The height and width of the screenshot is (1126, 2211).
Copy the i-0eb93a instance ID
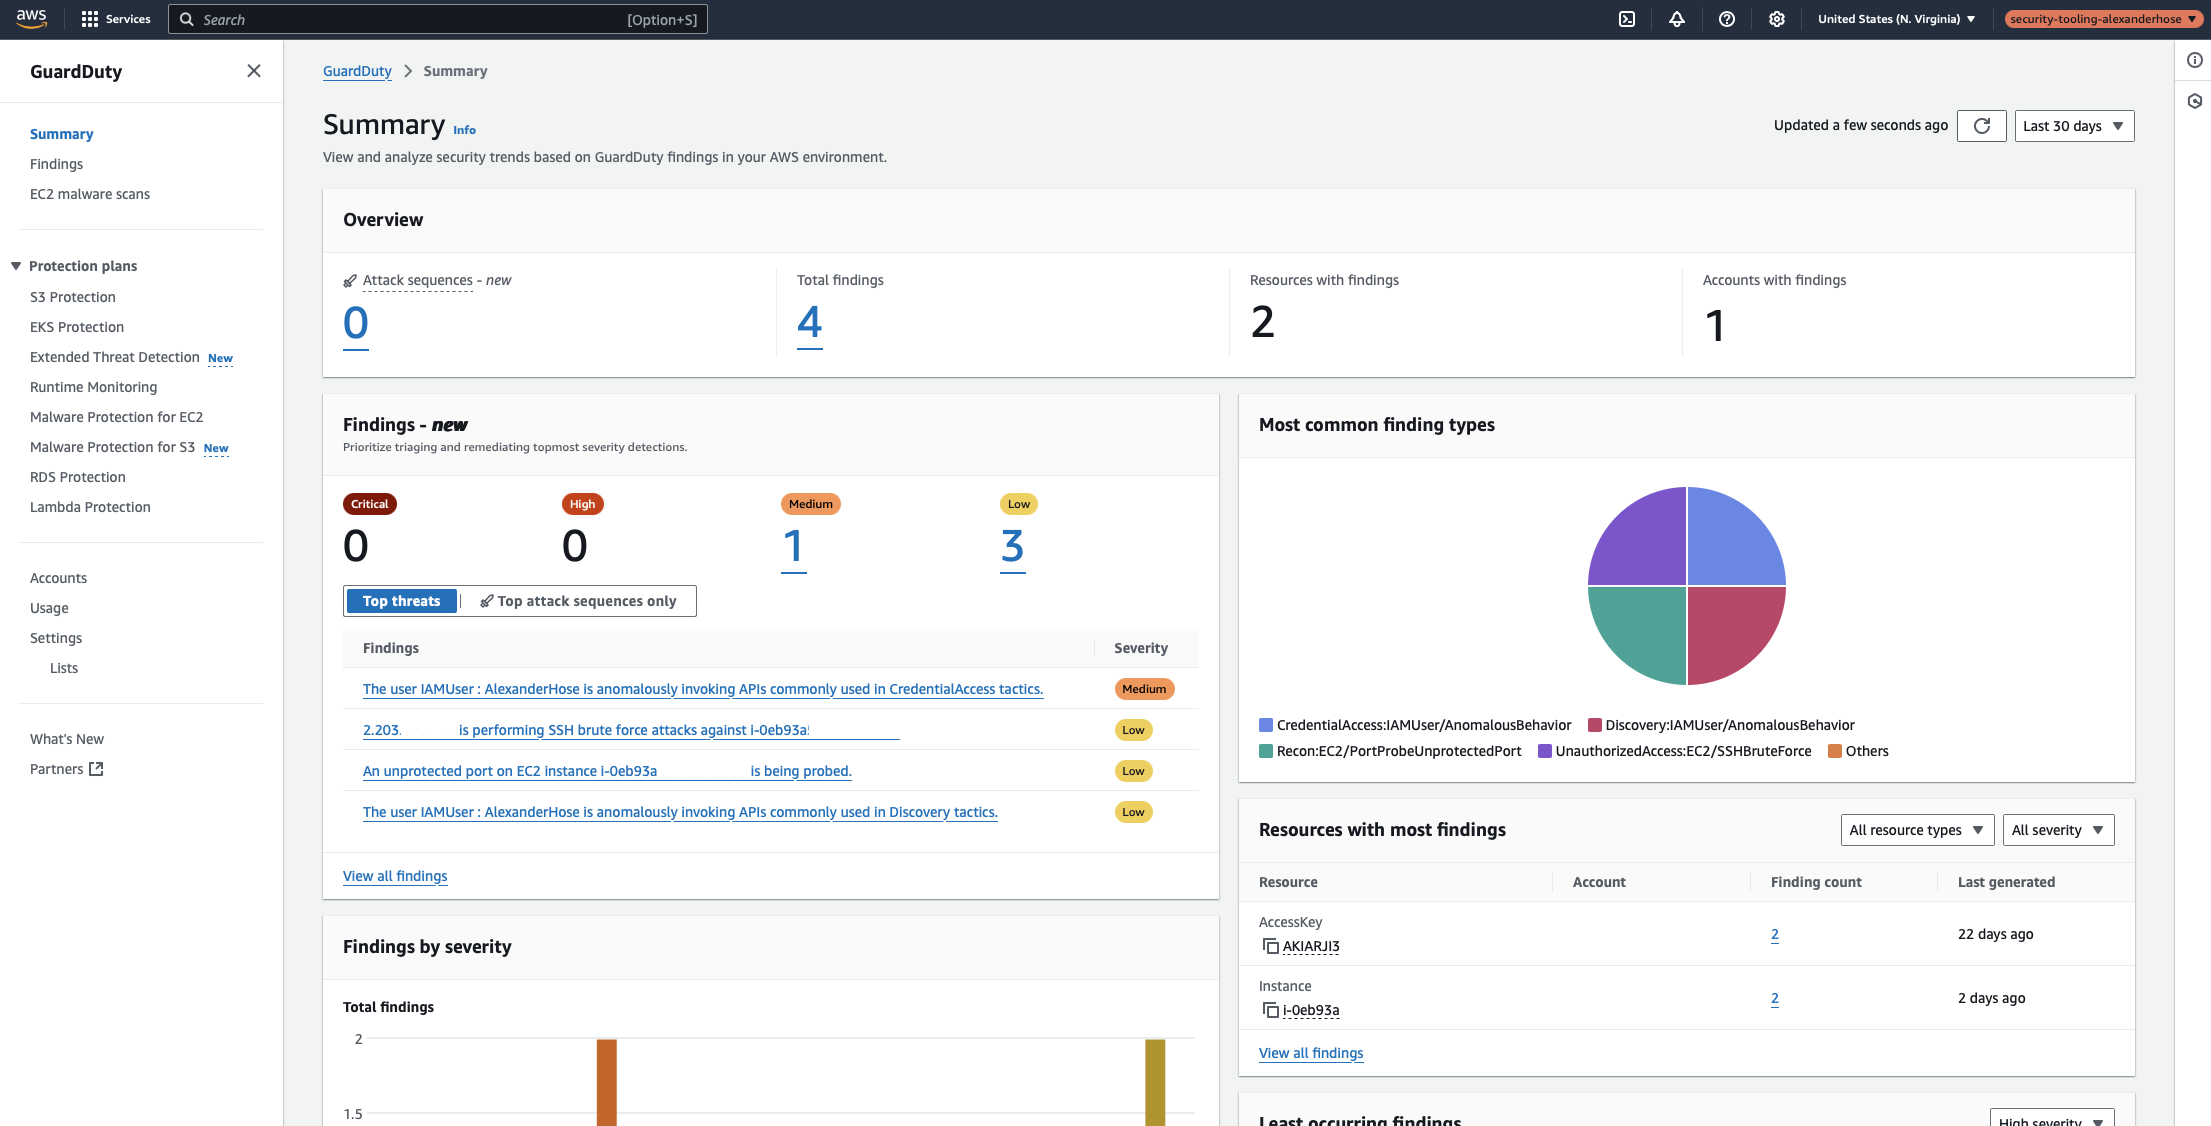(x=1270, y=1010)
